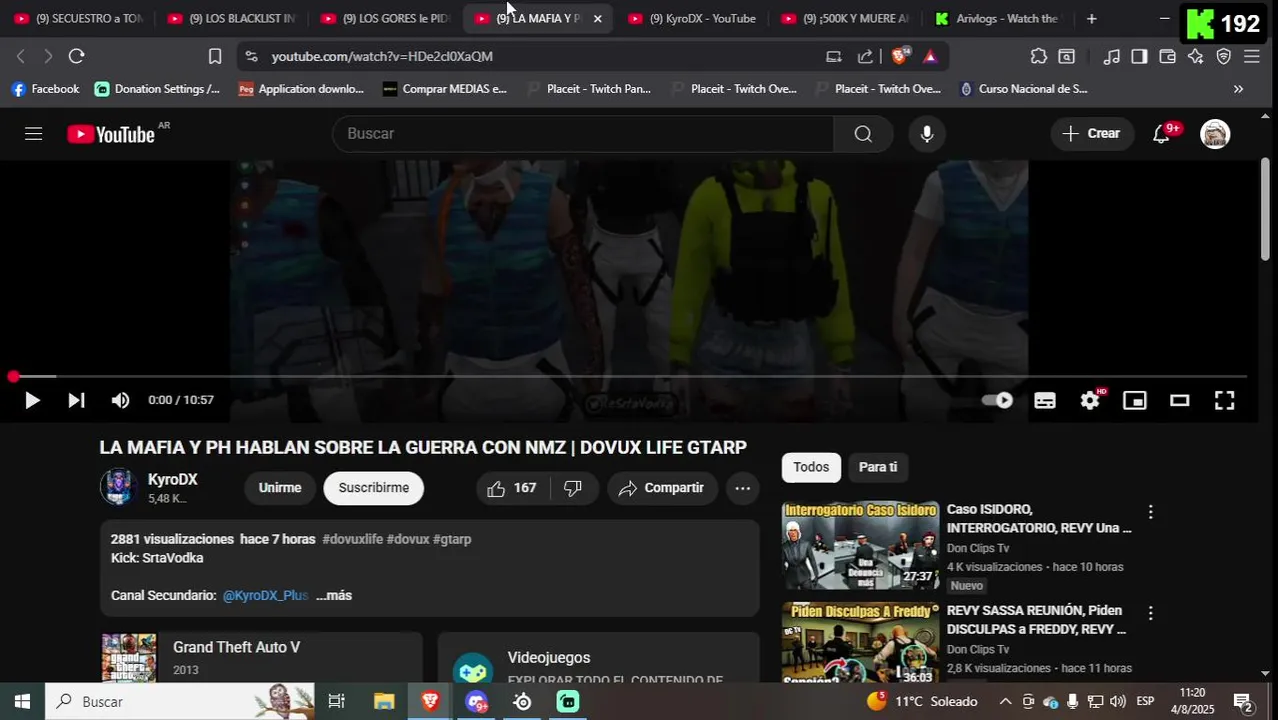Click the video progress bar
The image size is (1278, 720).
pos(630,376)
